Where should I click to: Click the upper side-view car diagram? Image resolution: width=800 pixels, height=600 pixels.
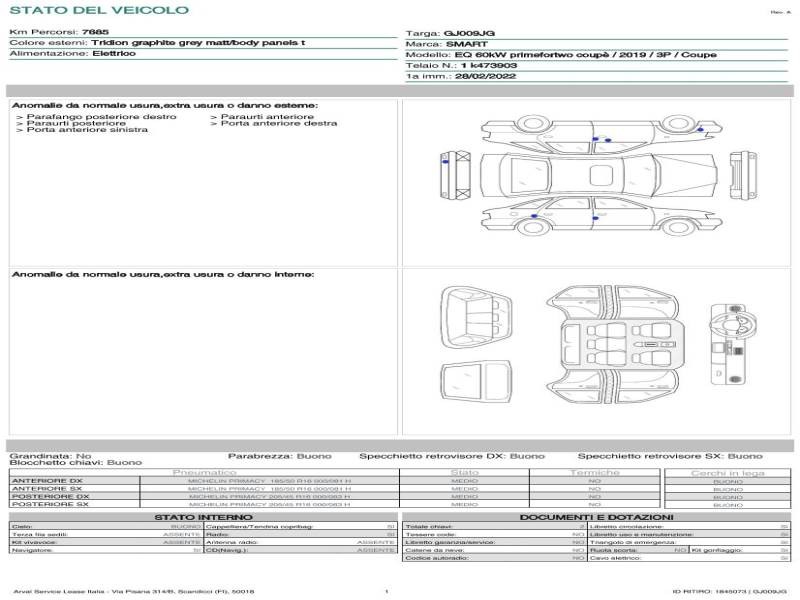point(602,134)
